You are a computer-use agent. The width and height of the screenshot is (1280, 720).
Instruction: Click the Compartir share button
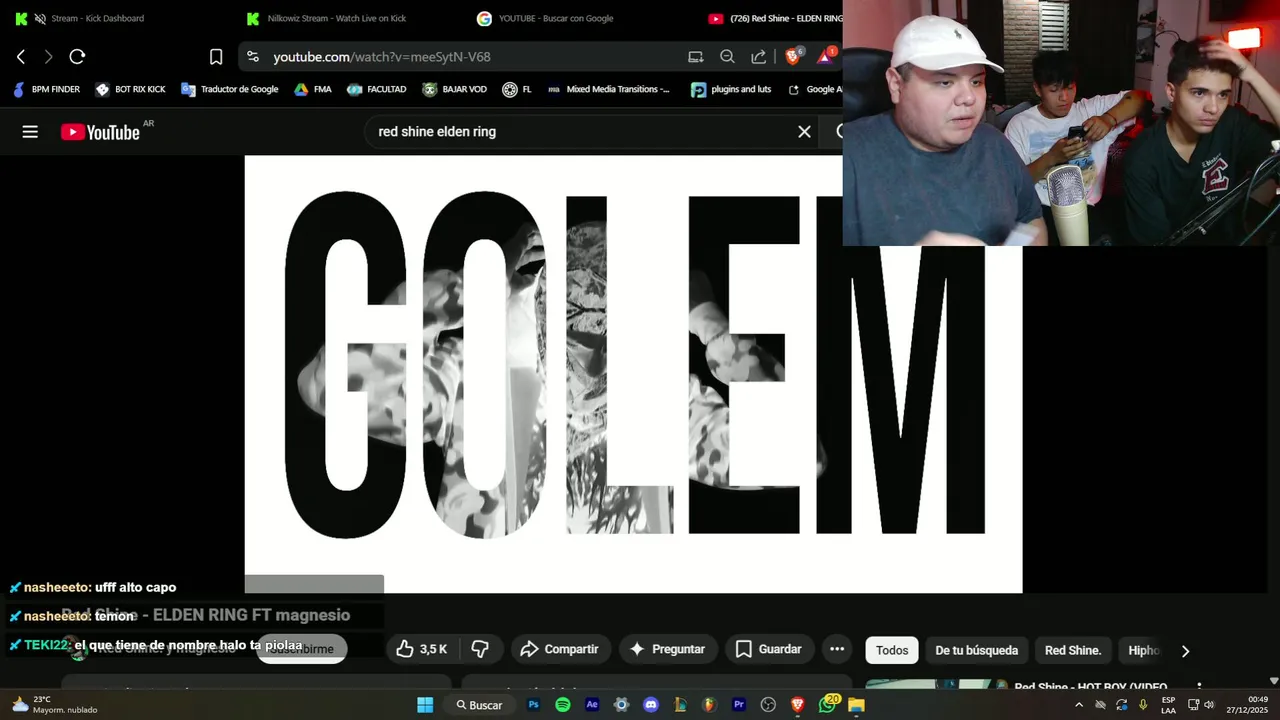click(x=559, y=649)
